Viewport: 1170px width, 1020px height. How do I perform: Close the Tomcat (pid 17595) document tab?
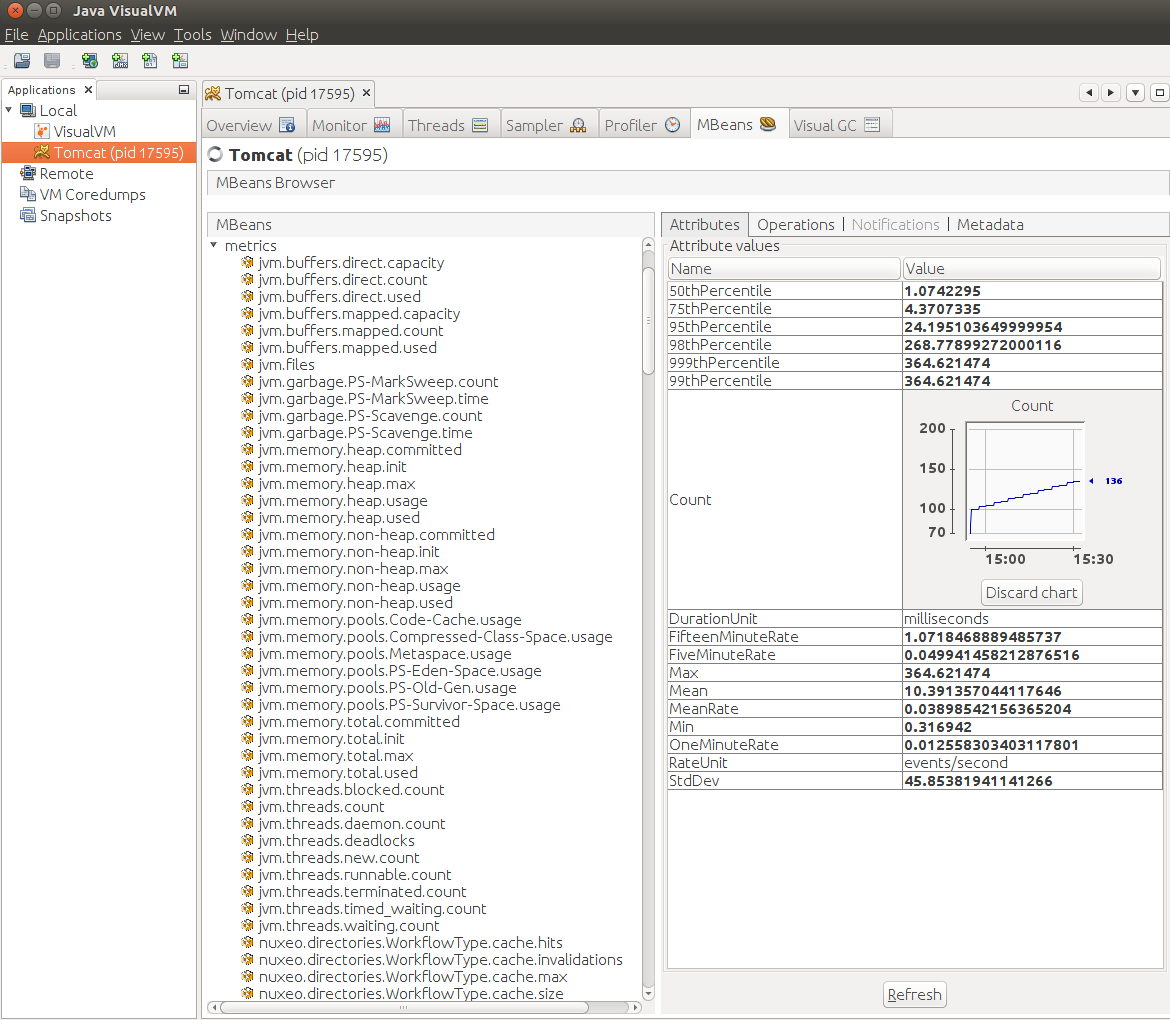click(x=366, y=93)
